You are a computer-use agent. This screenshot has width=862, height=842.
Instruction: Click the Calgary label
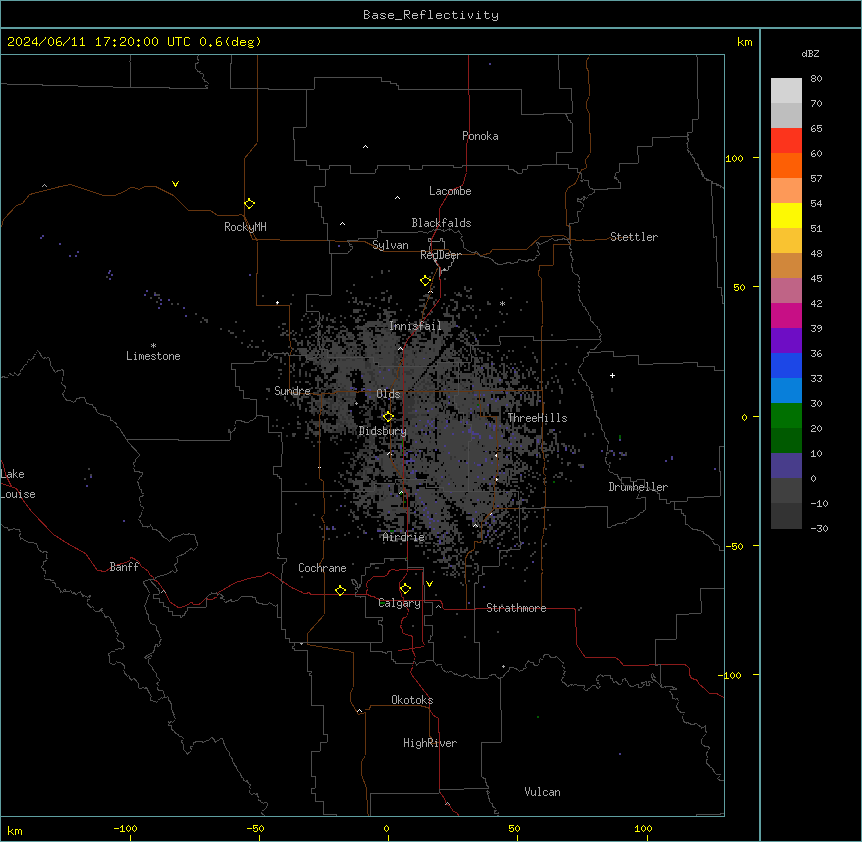[400, 603]
